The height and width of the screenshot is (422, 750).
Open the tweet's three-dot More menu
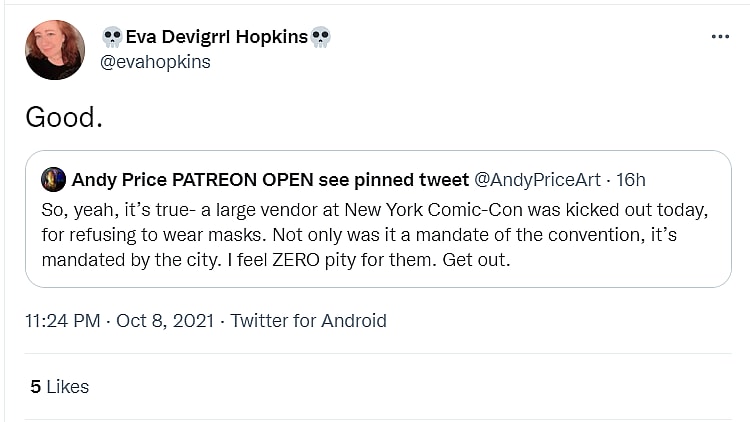(720, 37)
